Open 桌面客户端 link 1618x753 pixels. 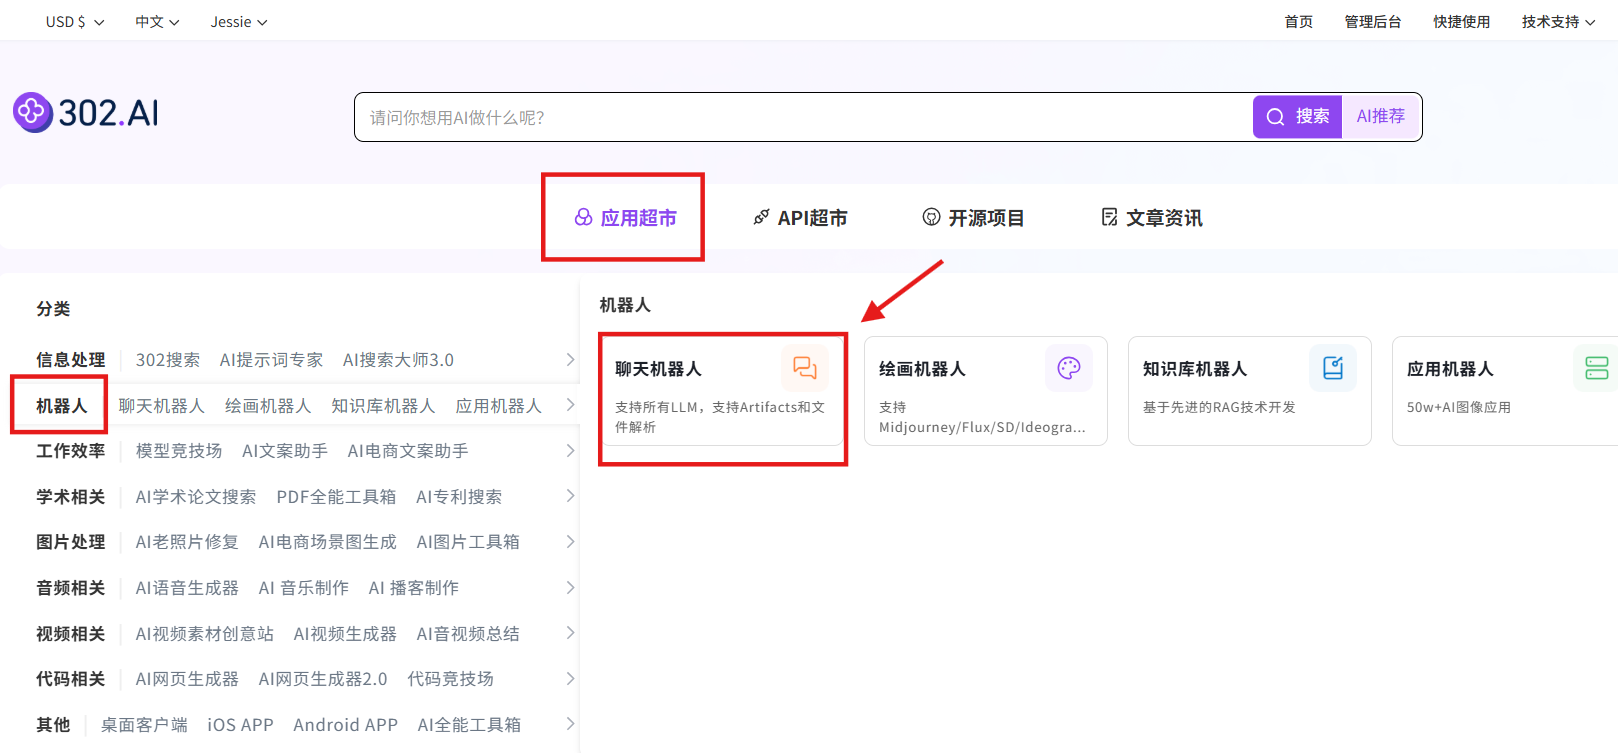(144, 725)
